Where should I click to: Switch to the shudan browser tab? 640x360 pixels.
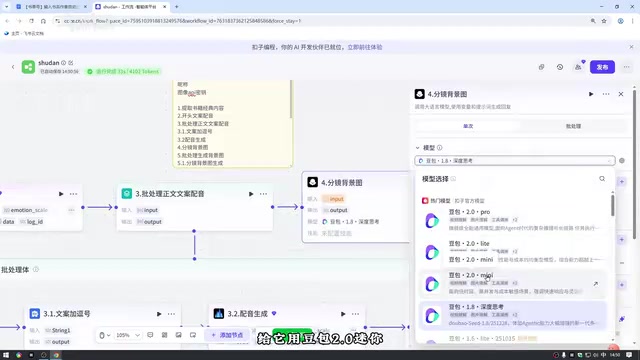(130, 7)
